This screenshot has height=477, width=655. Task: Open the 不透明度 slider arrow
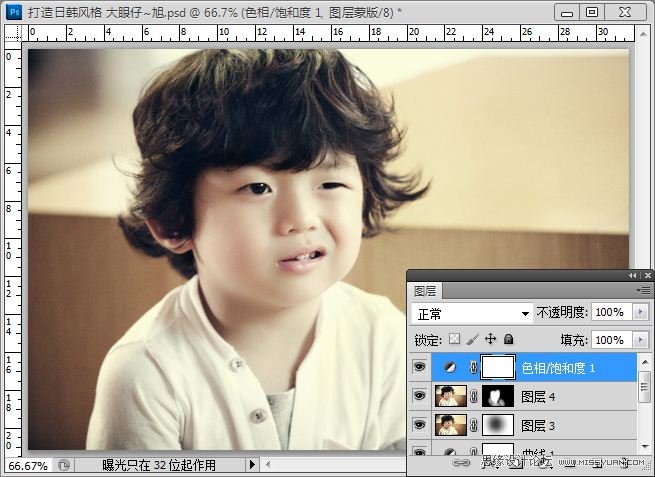pos(640,312)
